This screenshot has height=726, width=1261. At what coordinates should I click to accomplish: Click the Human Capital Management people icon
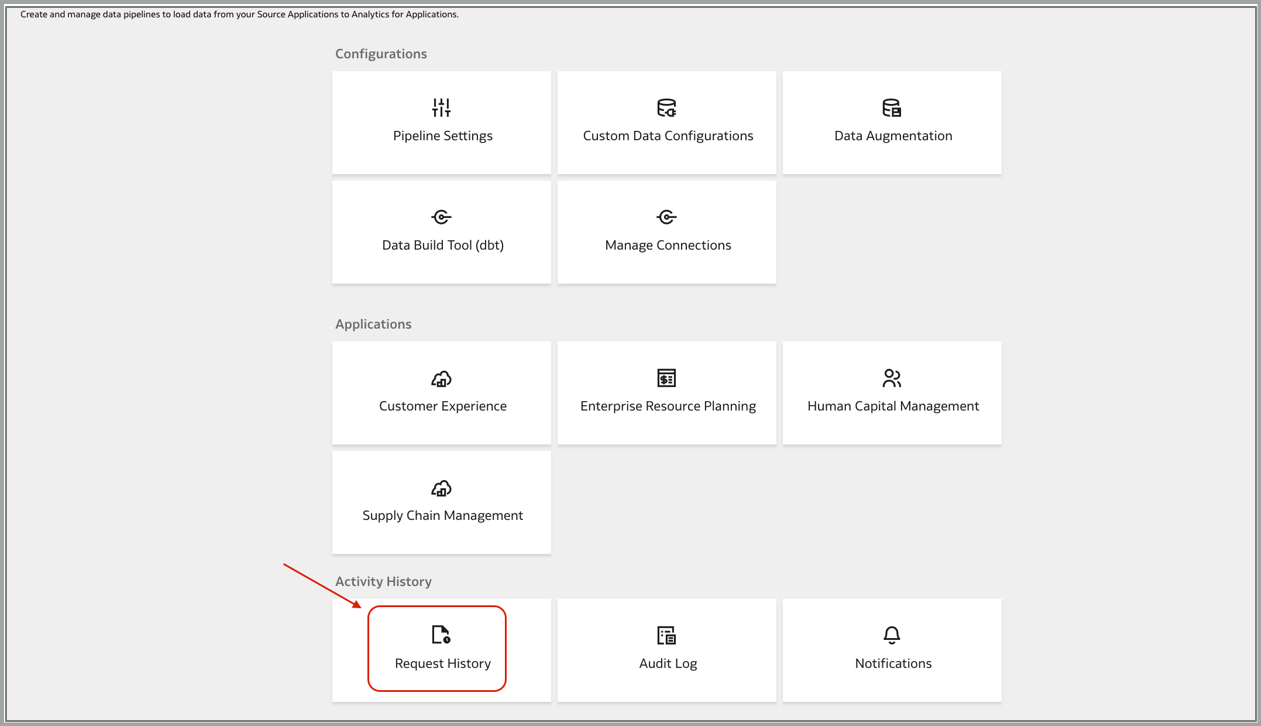[891, 378]
